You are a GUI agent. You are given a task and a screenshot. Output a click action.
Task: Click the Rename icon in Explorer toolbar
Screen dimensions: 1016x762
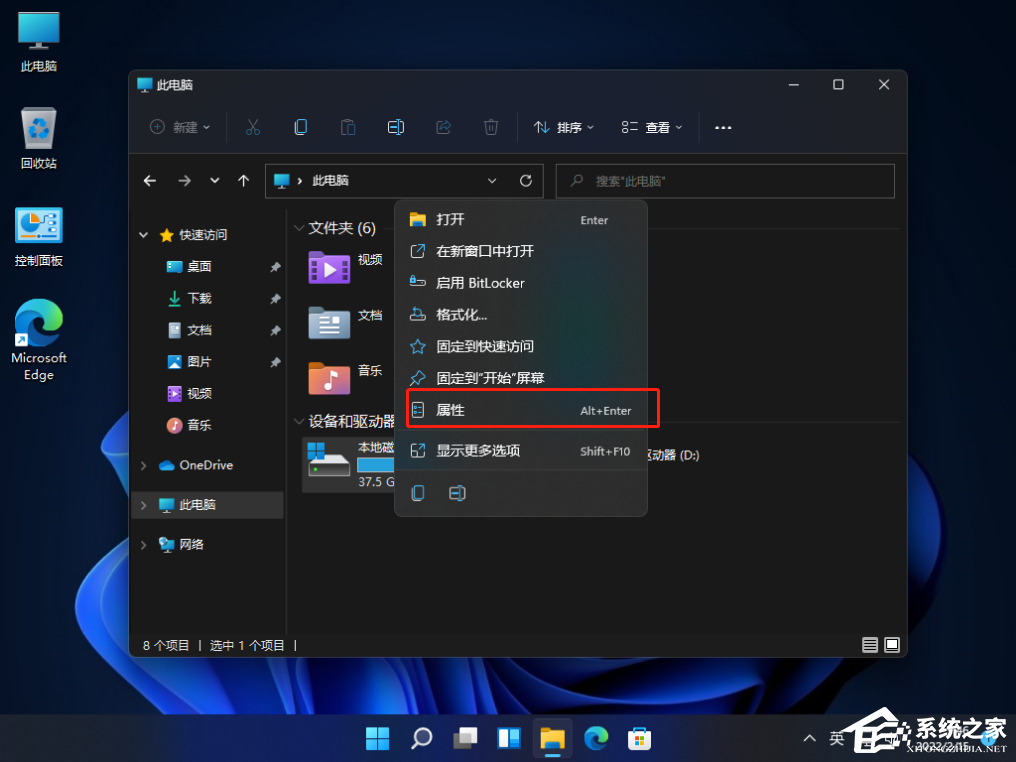tap(396, 127)
